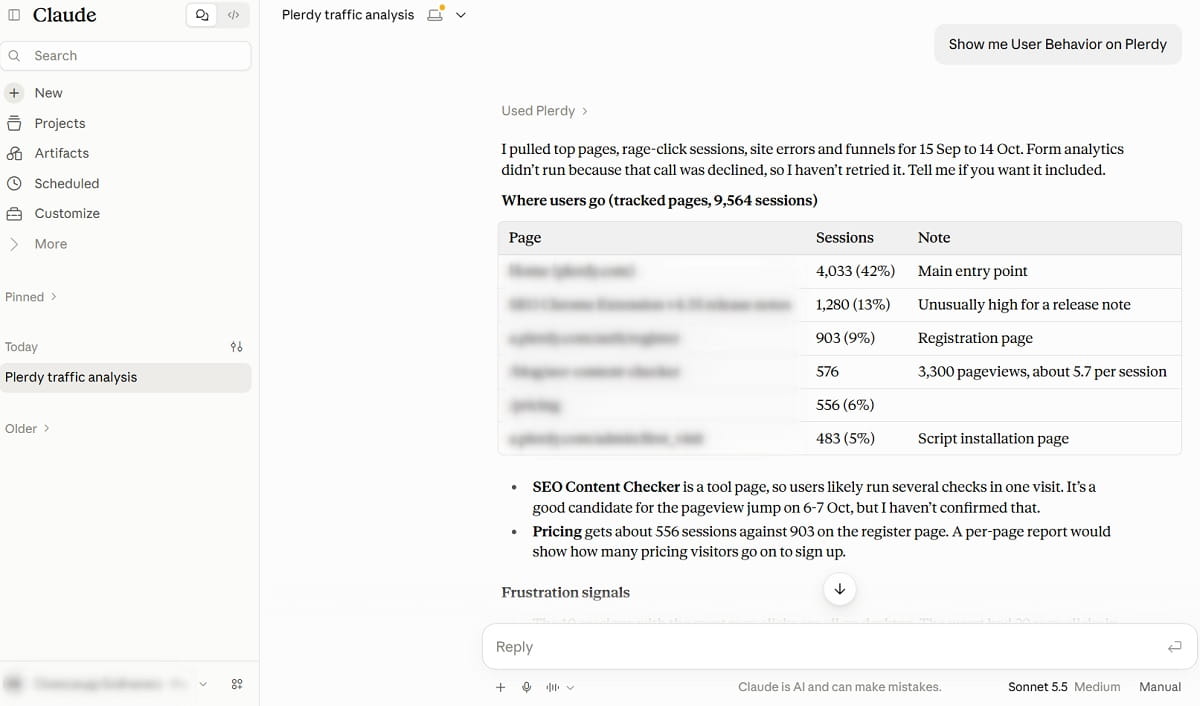Select the Sessions column header
Viewport: 1200px width, 706px height.
click(845, 237)
